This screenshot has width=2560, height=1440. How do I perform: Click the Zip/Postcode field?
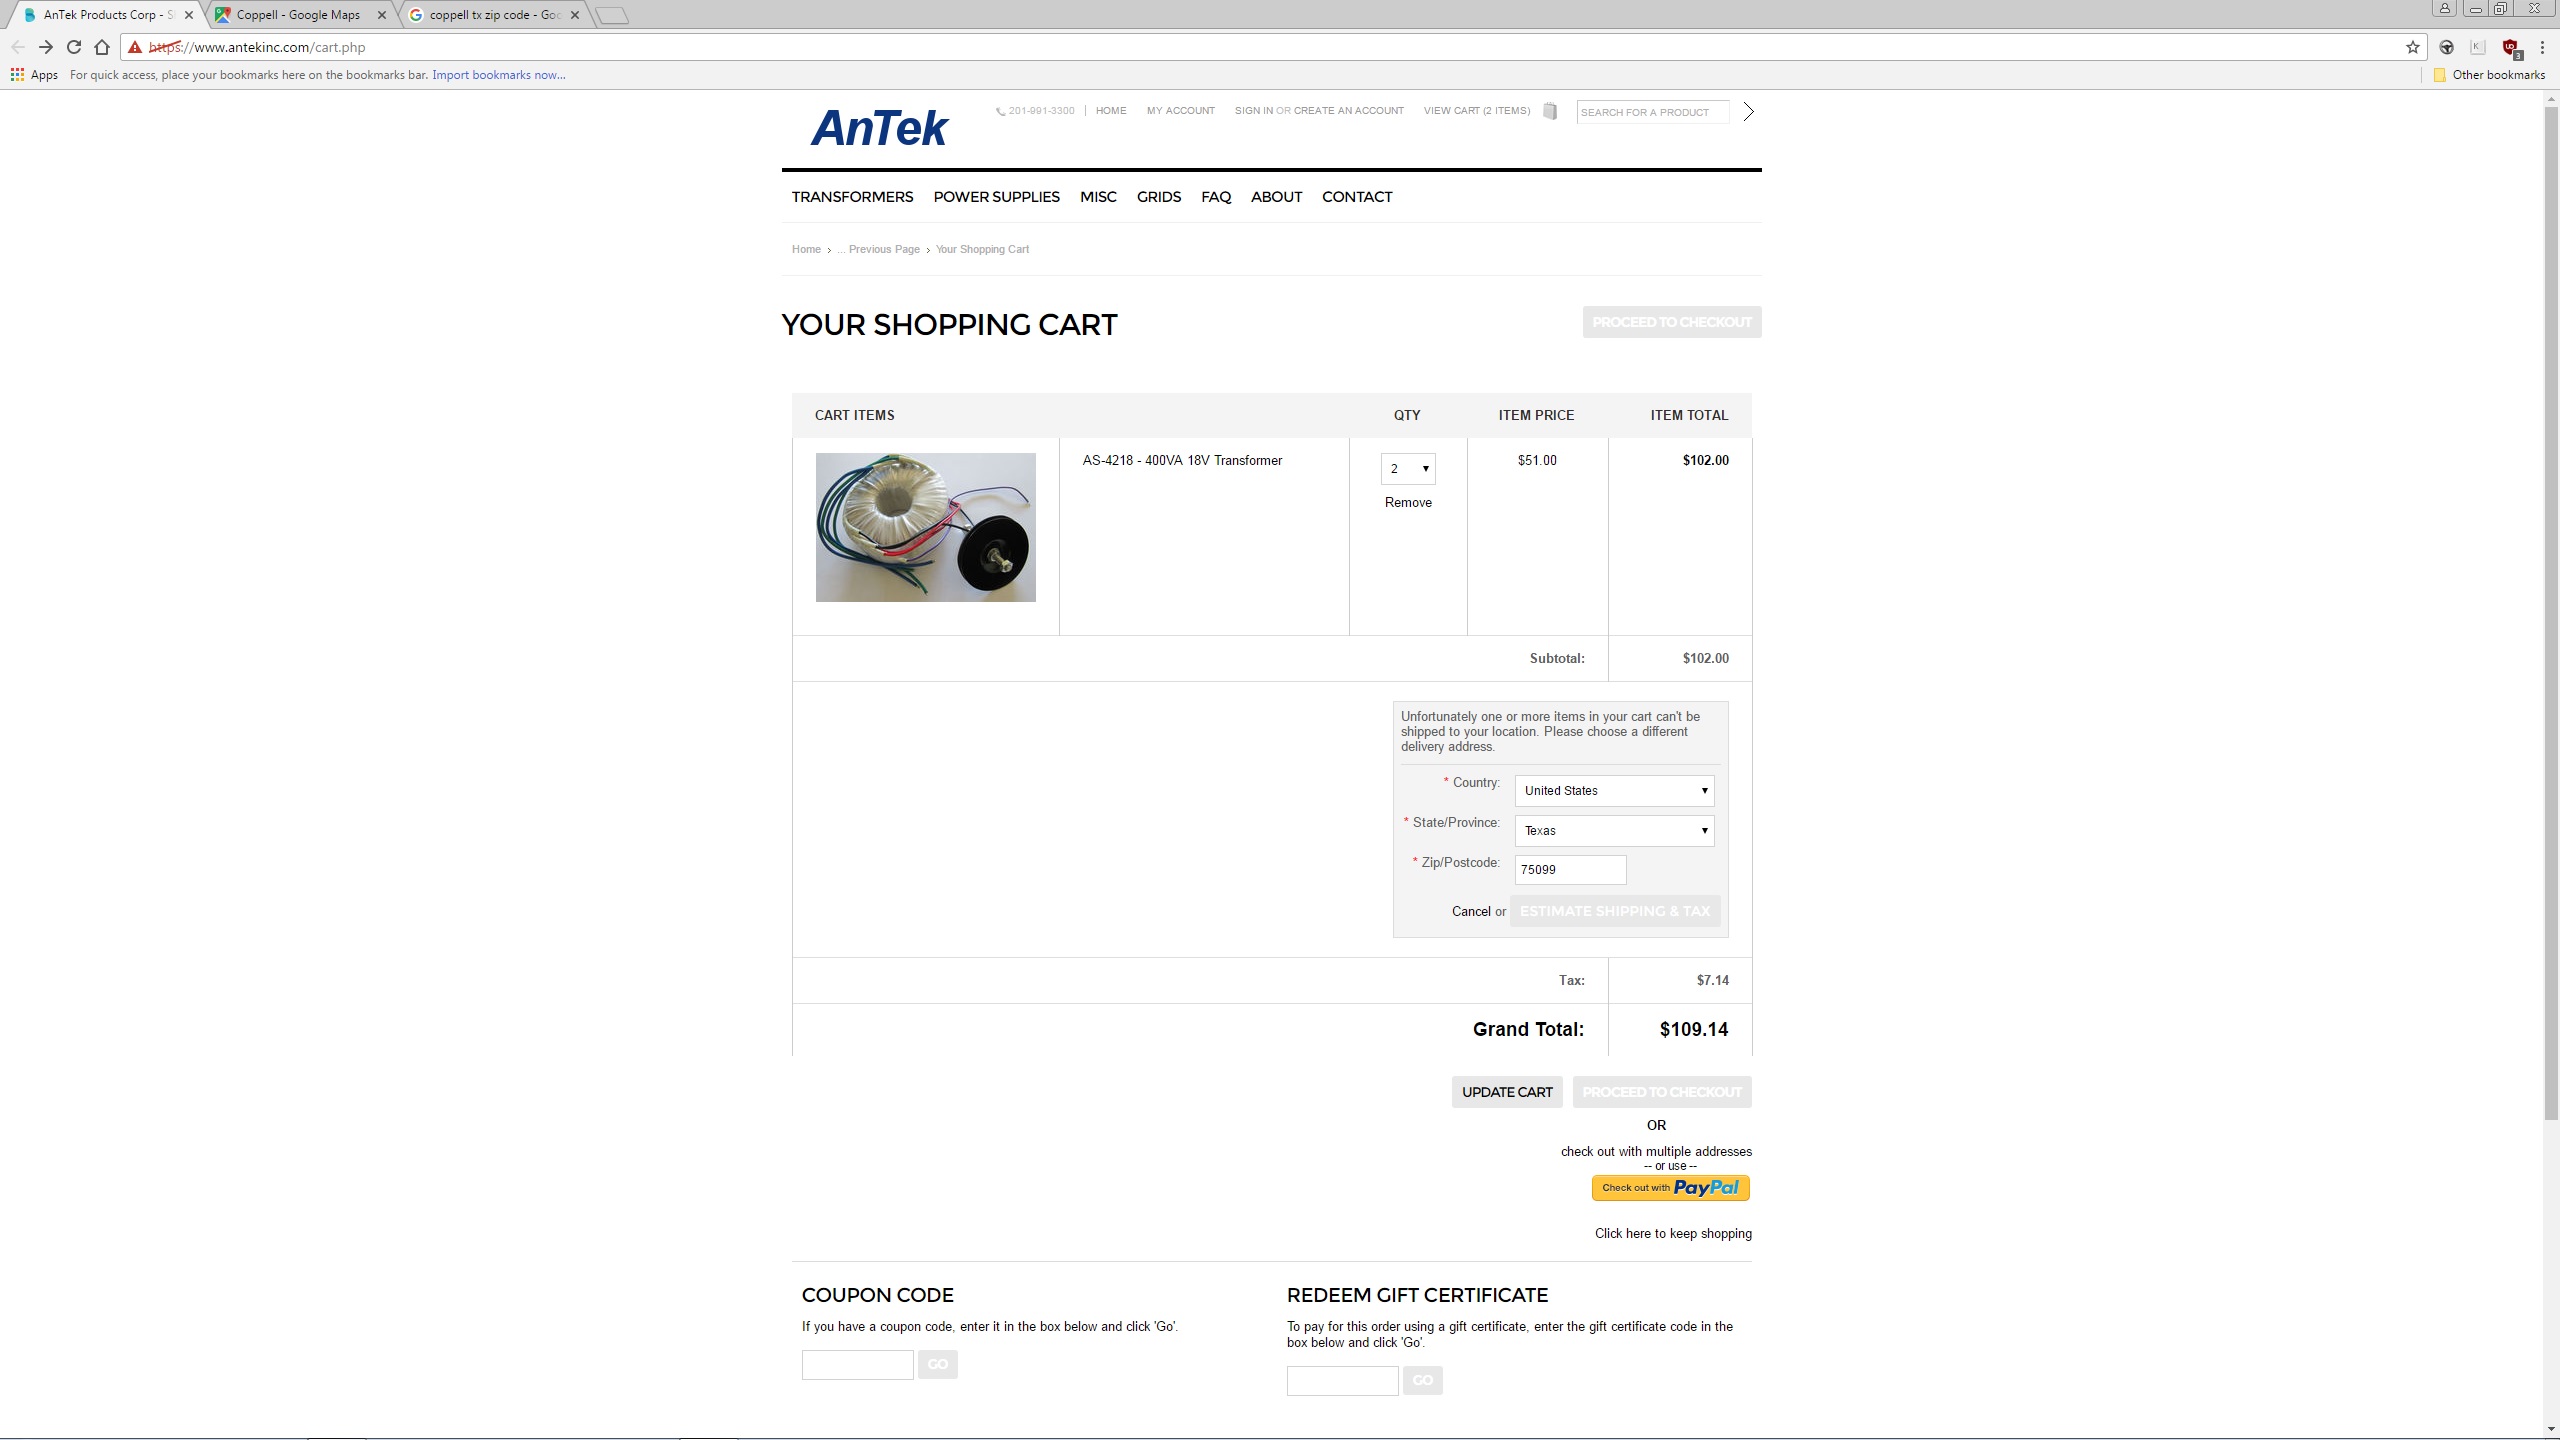tap(1570, 869)
